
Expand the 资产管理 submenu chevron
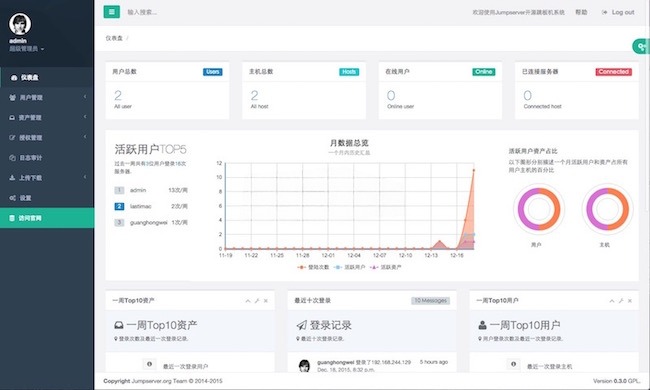85,117
